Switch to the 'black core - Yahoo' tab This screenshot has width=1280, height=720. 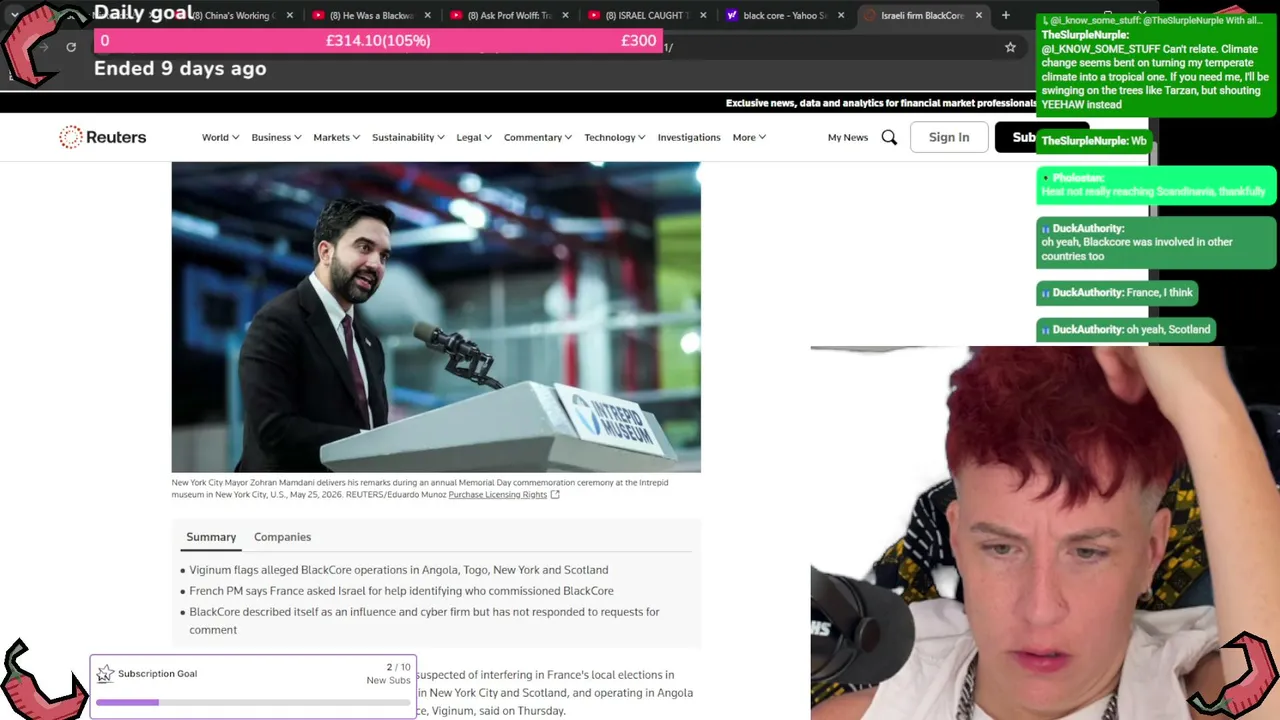(x=783, y=15)
